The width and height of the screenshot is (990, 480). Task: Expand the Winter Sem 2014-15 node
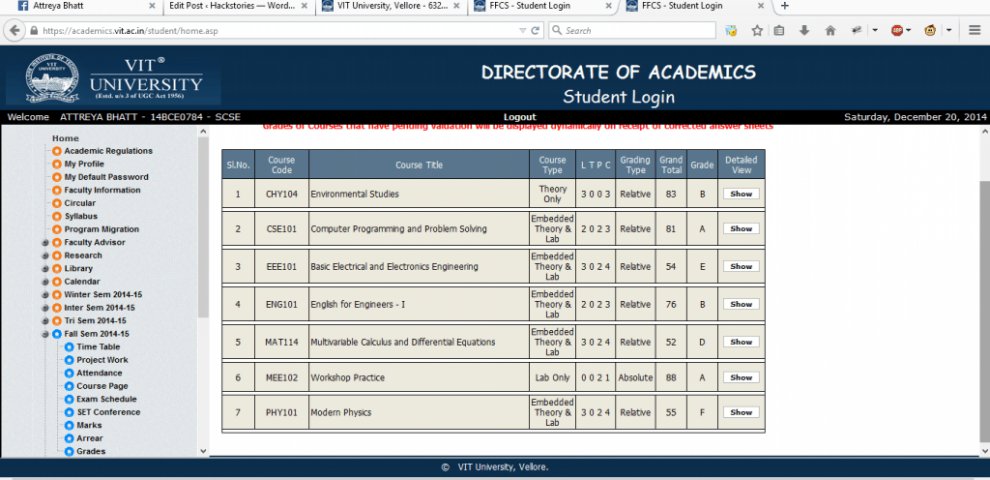(45, 295)
